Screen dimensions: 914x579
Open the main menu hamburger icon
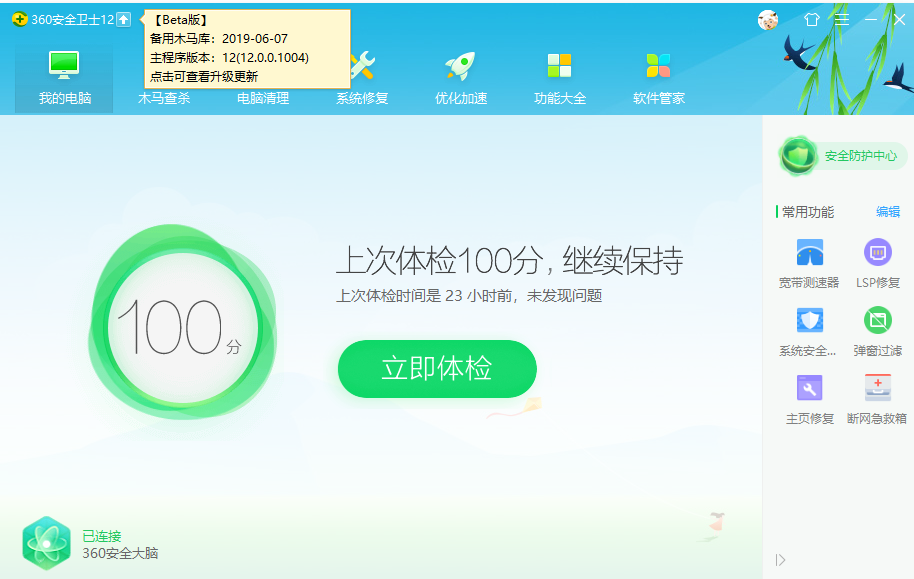[842, 20]
